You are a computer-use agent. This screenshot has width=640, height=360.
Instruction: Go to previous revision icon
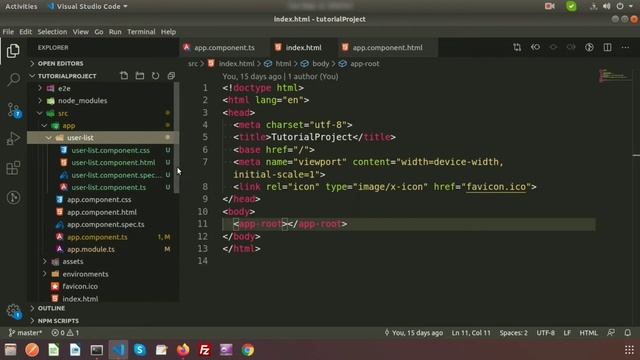click(x=535, y=47)
